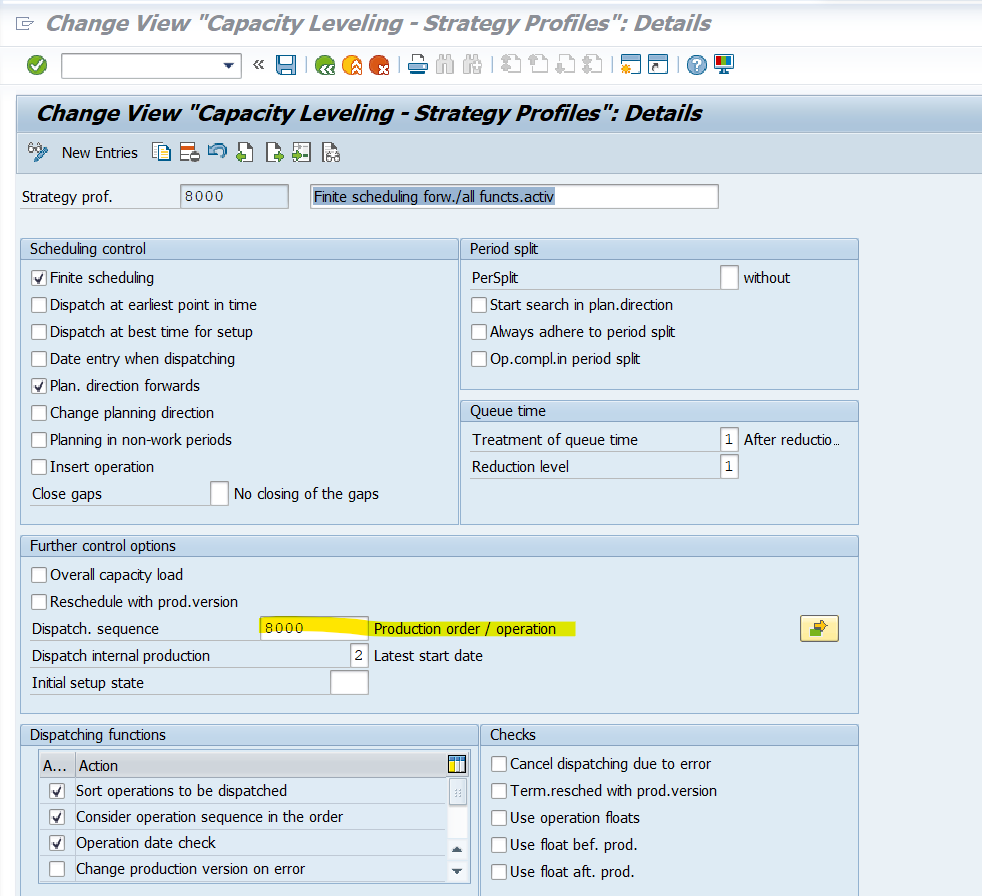Click the Strategy prof. 8000 field

coord(234,197)
